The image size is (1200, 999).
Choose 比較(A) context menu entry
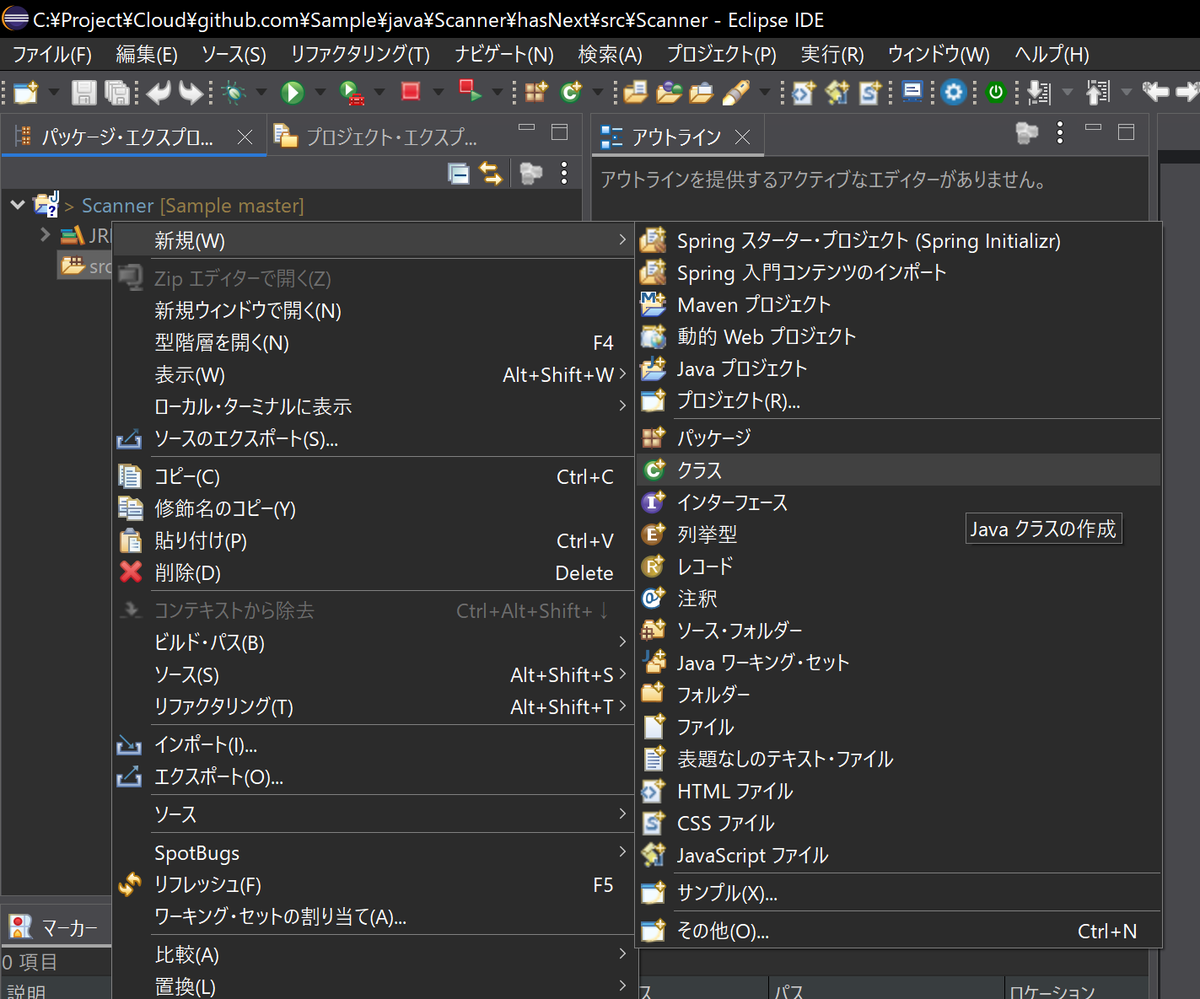pyautogui.click(x=374, y=955)
